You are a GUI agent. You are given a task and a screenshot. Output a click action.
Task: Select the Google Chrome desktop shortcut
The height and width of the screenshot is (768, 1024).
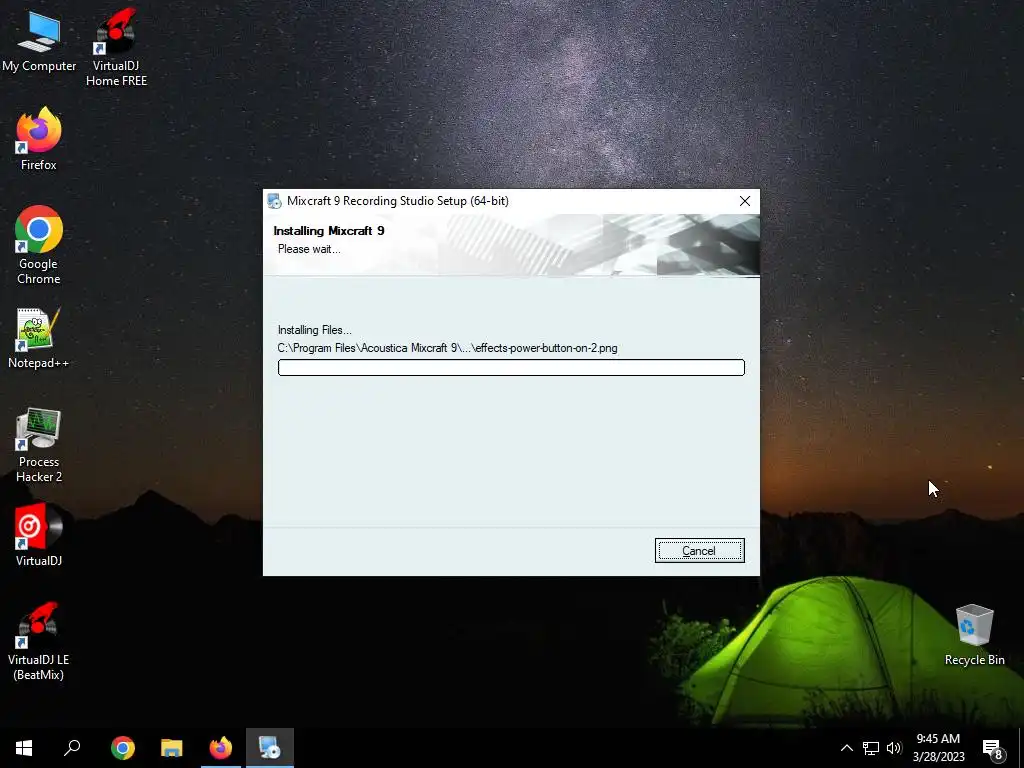[x=39, y=246]
